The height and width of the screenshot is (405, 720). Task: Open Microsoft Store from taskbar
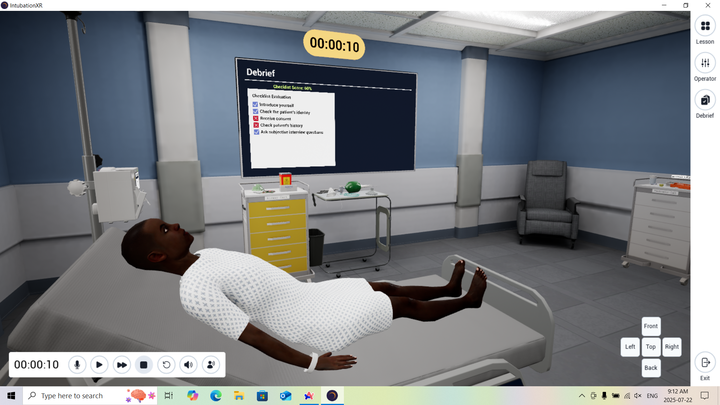(x=262, y=395)
